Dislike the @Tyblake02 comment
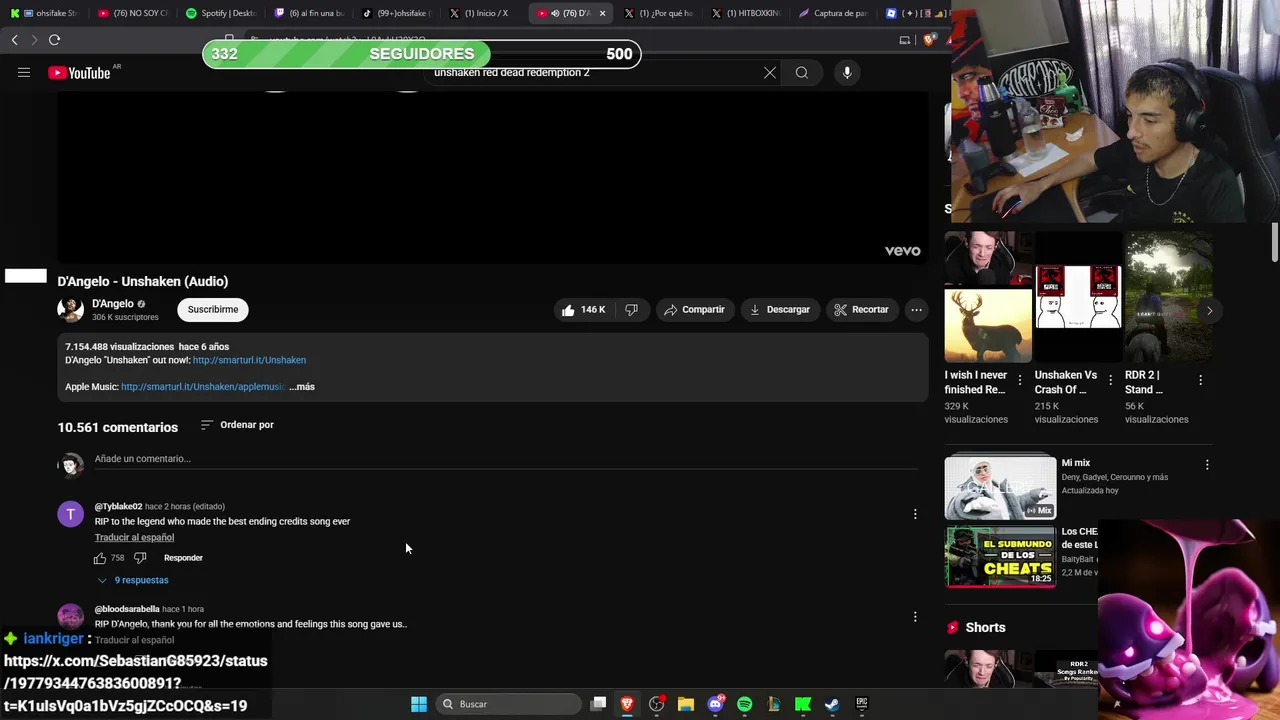The height and width of the screenshot is (720, 1280). [140, 558]
